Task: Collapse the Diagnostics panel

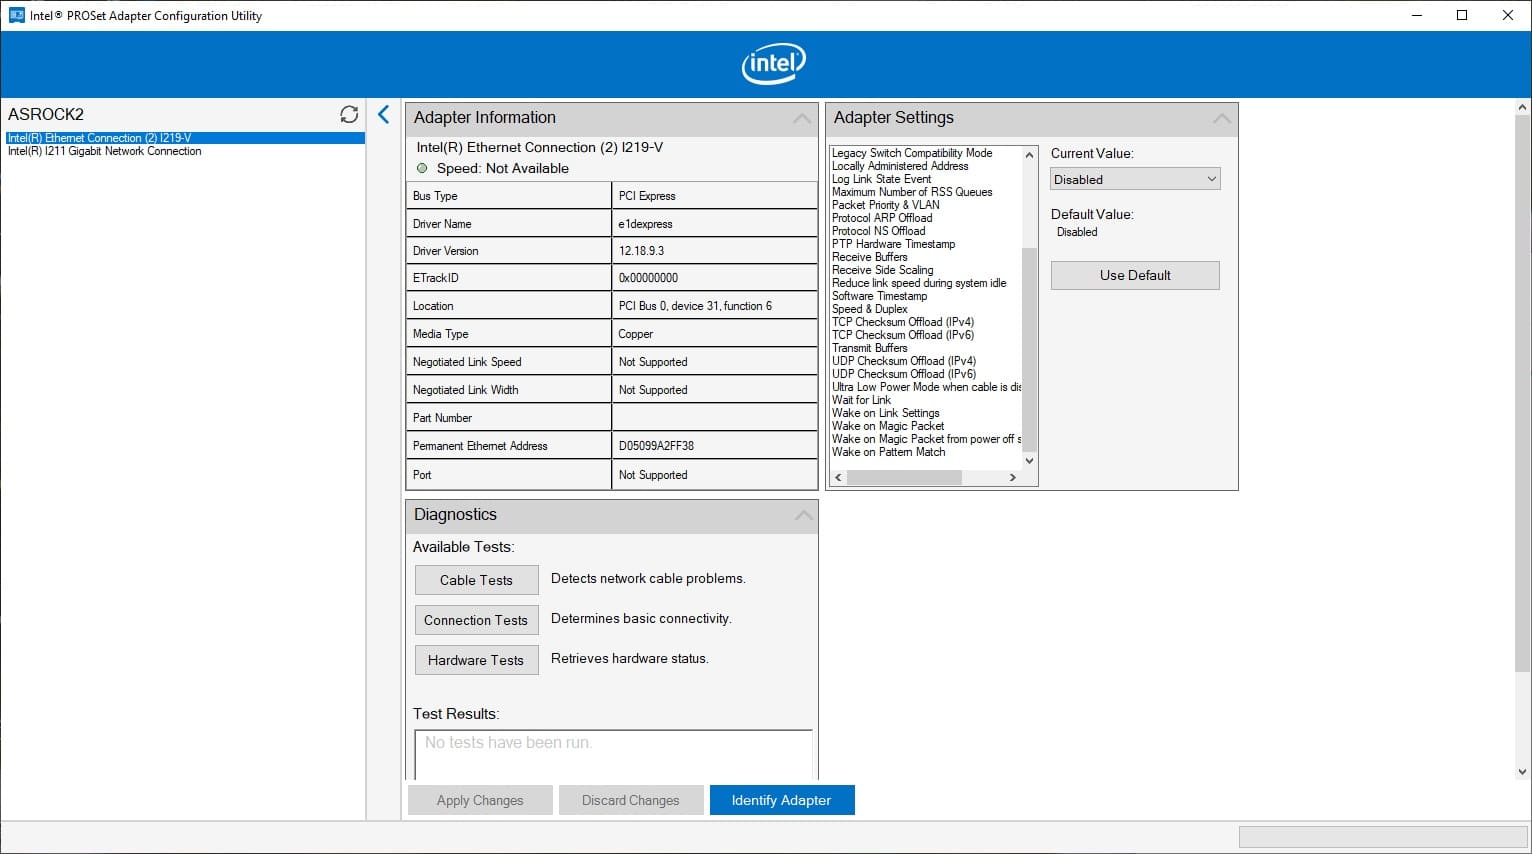Action: coord(803,515)
